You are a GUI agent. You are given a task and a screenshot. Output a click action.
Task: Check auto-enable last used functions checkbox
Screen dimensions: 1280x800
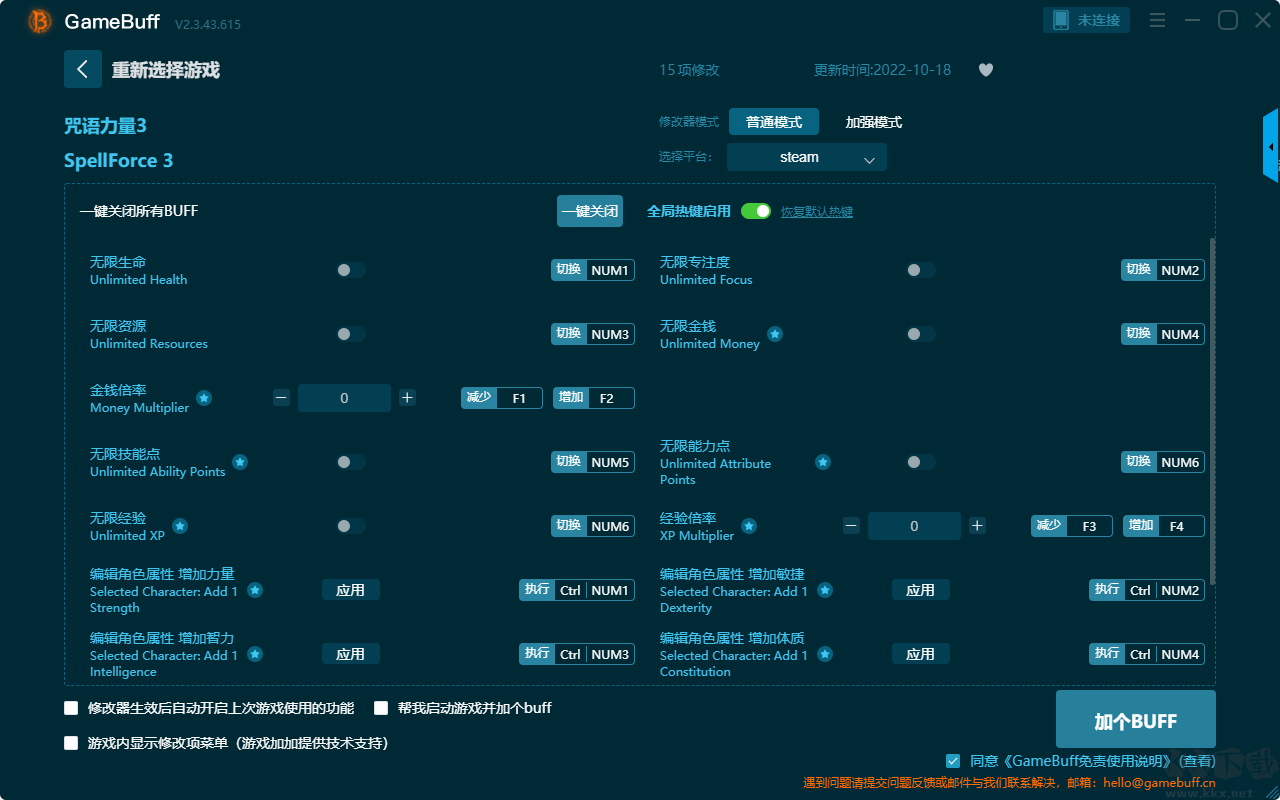tap(71, 708)
